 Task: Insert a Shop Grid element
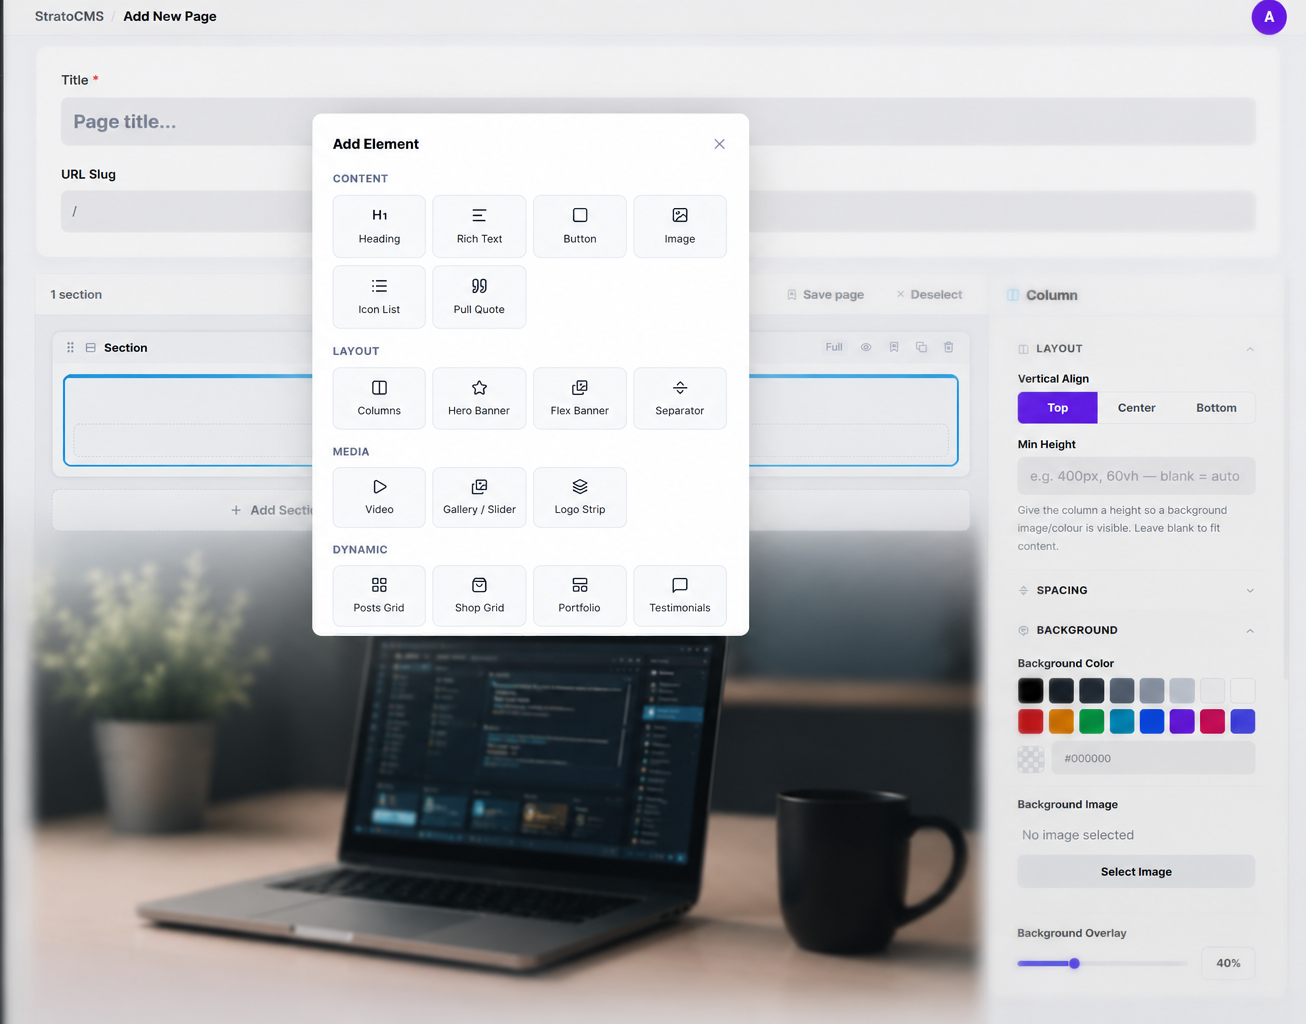pyautogui.click(x=479, y=596)
